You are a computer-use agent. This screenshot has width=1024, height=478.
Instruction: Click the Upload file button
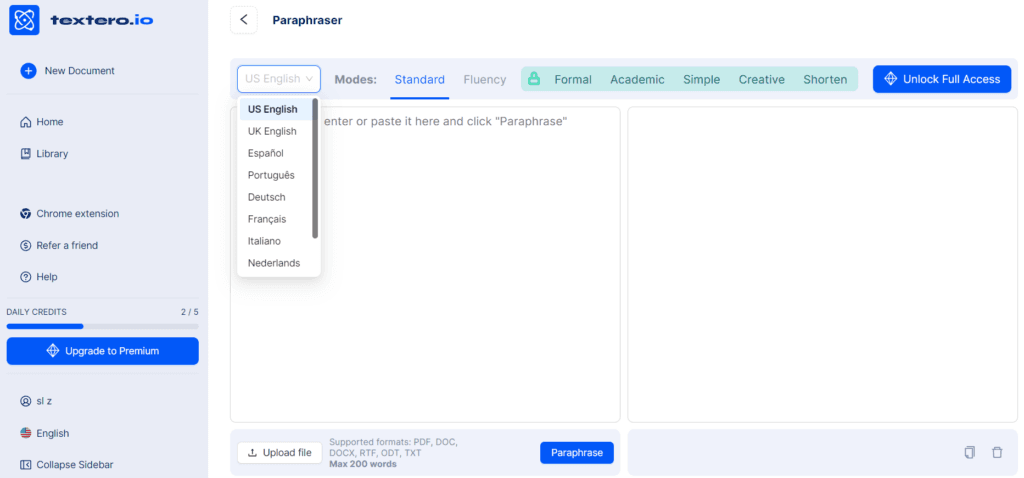[x=280, y=453]
